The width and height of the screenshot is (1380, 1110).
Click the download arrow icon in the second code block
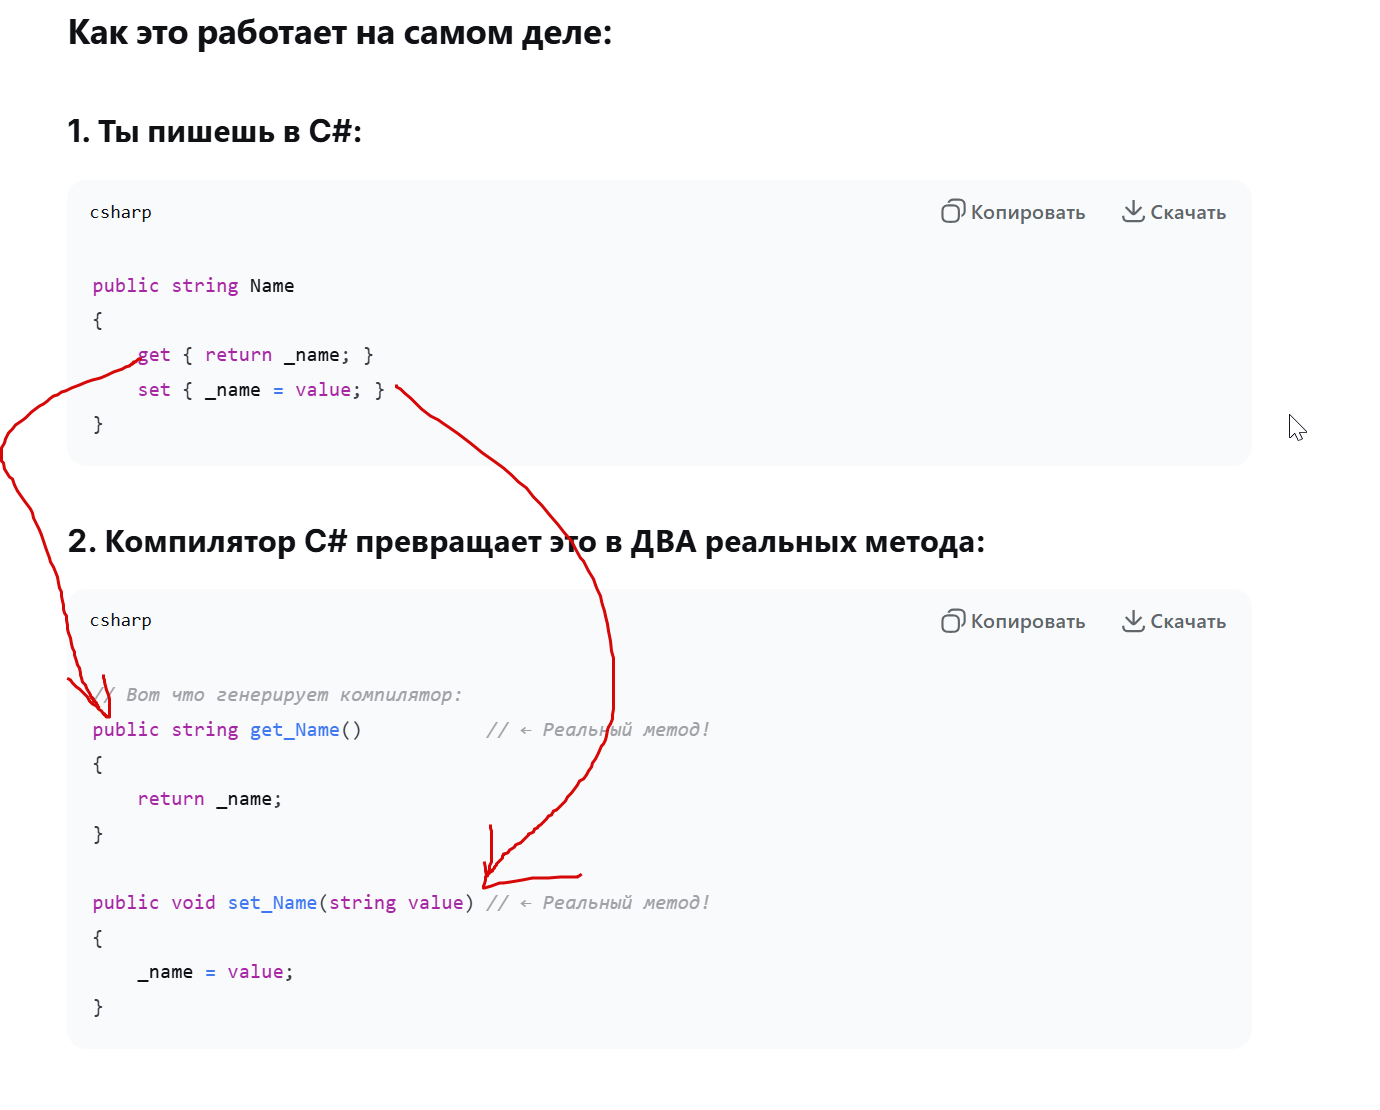pyautogui.click(x=1132, y=620)
